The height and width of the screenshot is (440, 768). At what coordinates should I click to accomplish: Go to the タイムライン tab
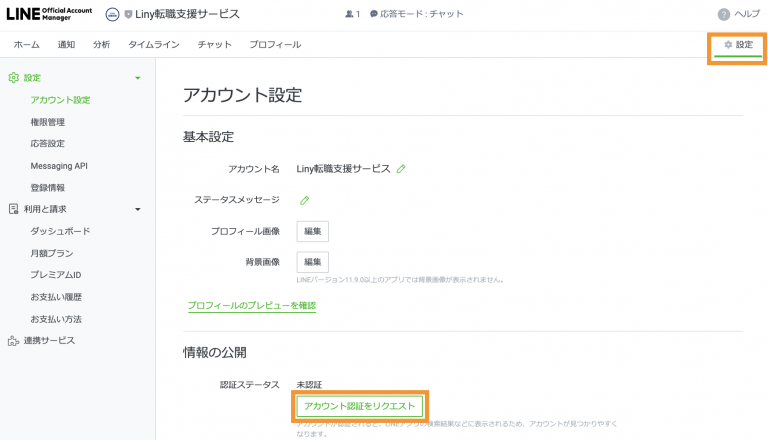click(154, 45)
